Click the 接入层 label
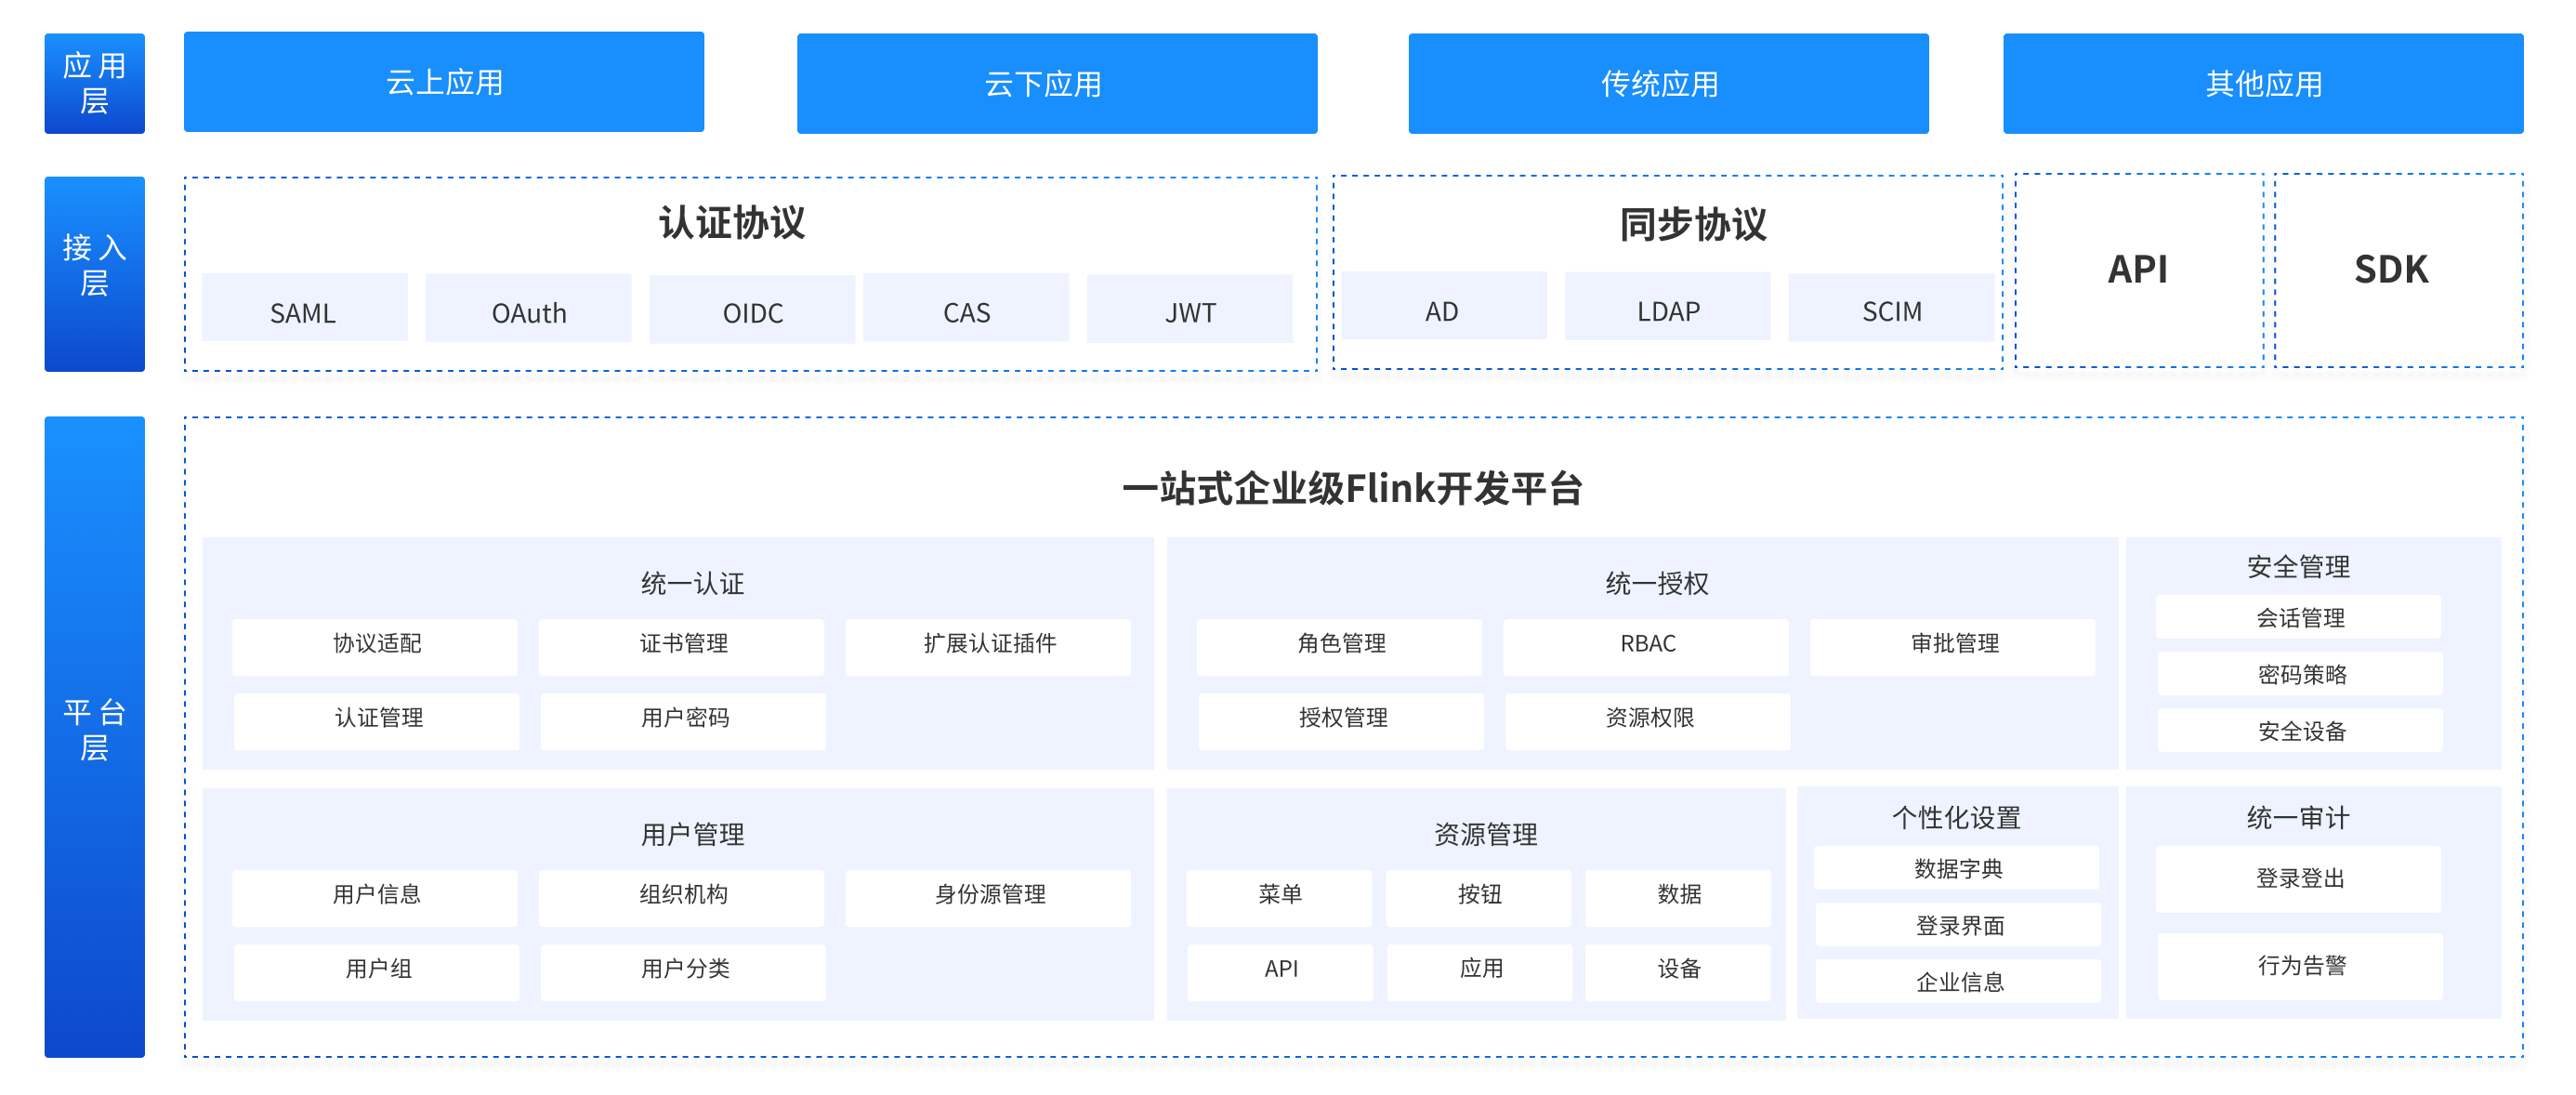 point(94,274)
